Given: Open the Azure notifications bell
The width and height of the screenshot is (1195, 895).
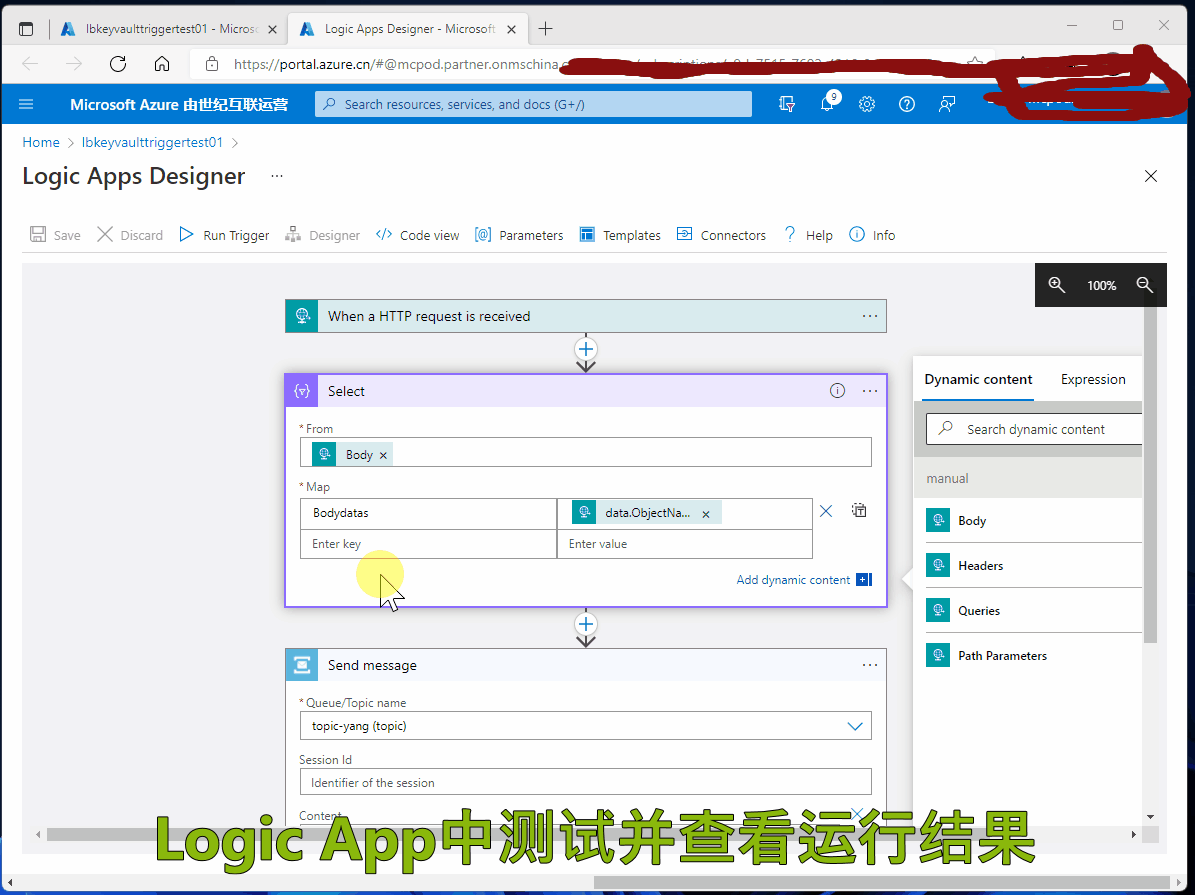Looking at the screenshot, I should pos(827,104).
